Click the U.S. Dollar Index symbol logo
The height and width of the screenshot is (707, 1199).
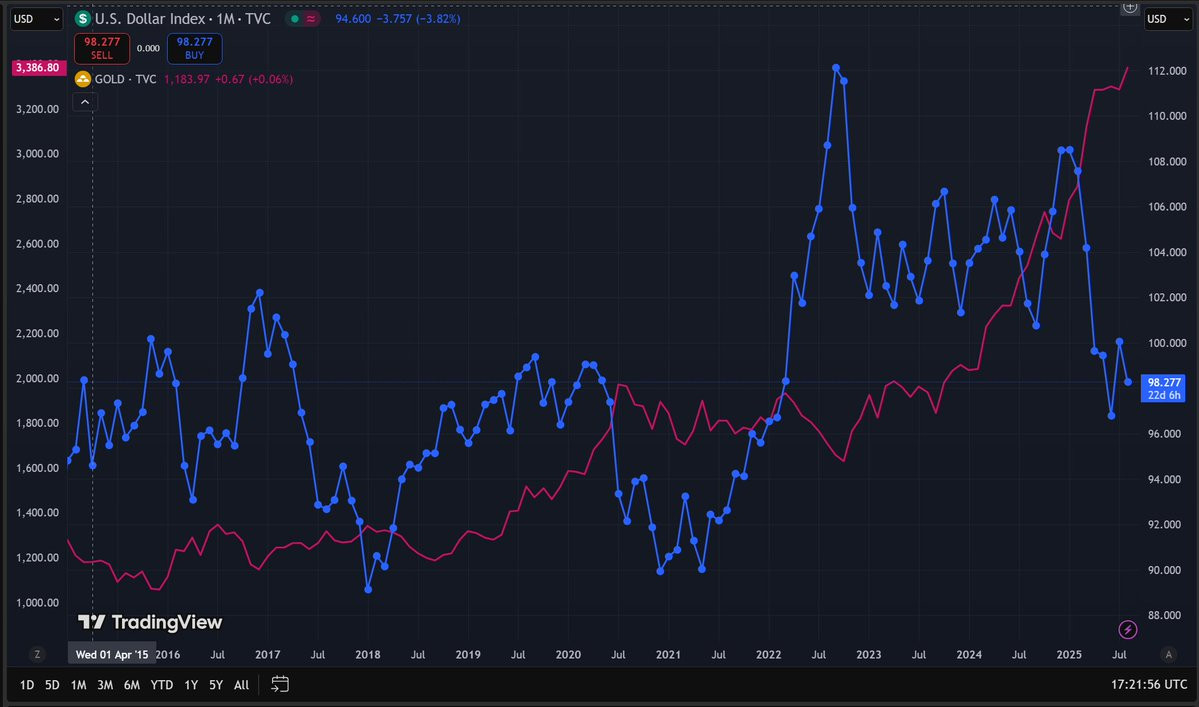[x=83, y=18]
